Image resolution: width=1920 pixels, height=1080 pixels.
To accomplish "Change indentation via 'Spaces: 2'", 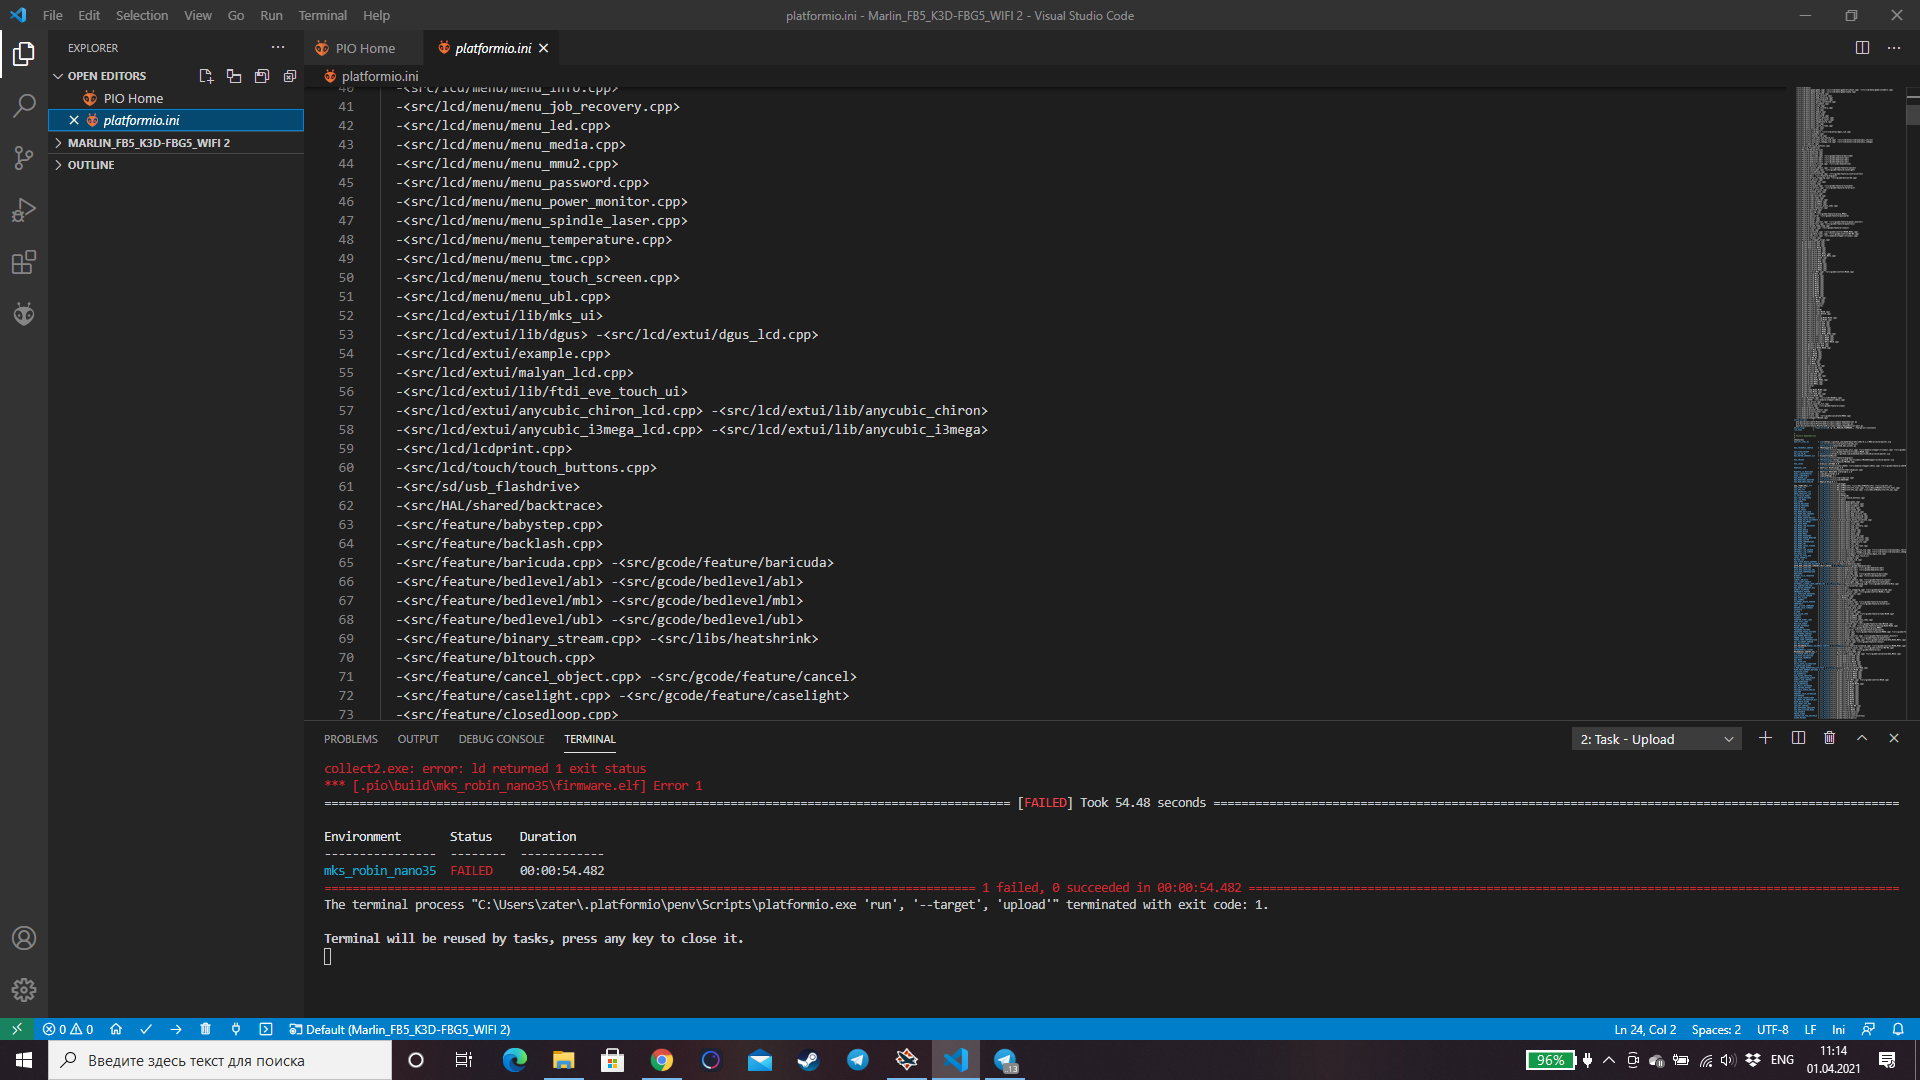I will tap(1716, 1029).
